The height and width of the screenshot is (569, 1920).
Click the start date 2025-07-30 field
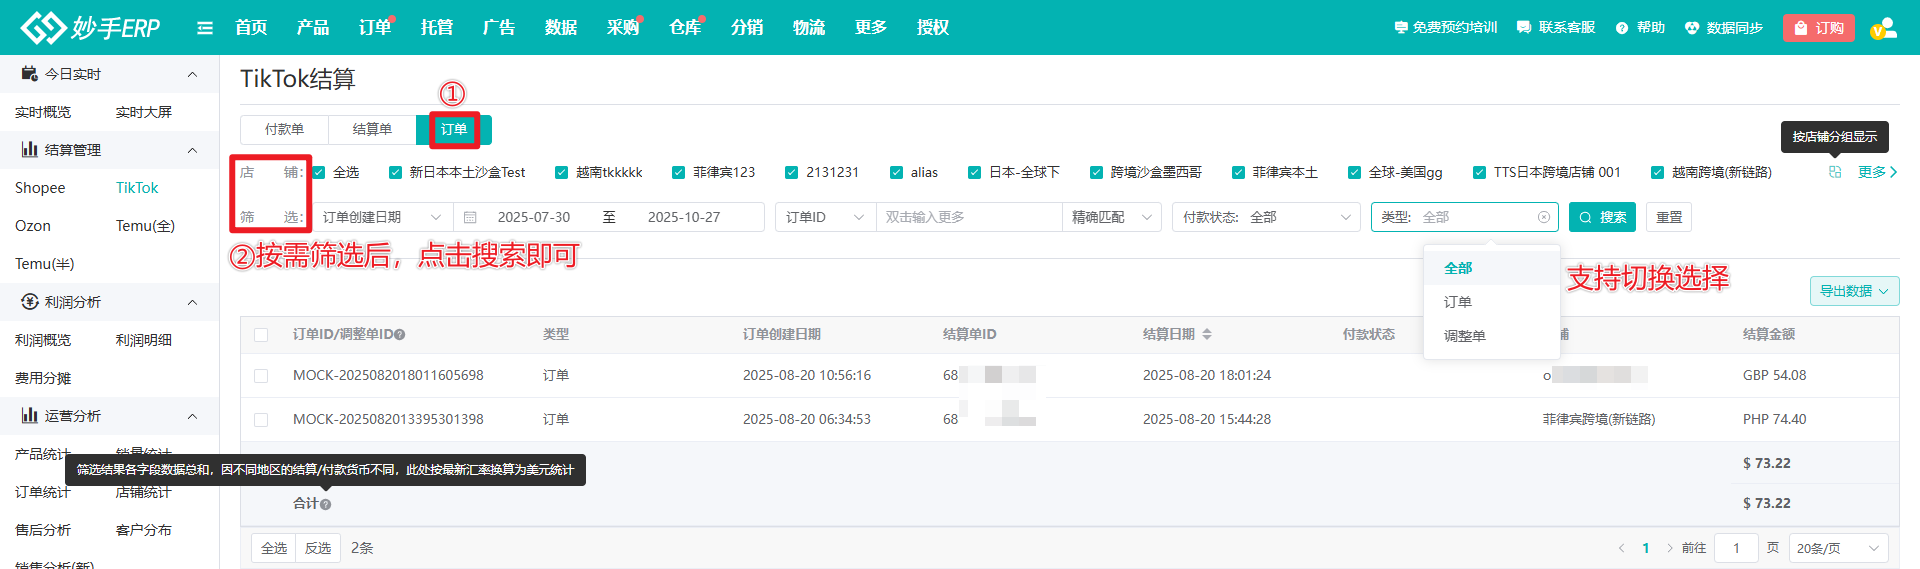click(534, 217)
